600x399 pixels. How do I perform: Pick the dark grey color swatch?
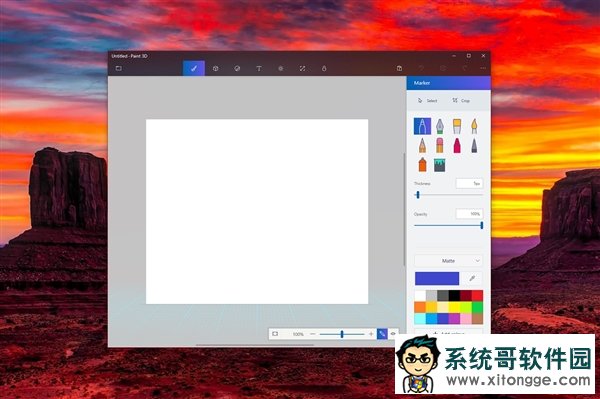(443, 296)
